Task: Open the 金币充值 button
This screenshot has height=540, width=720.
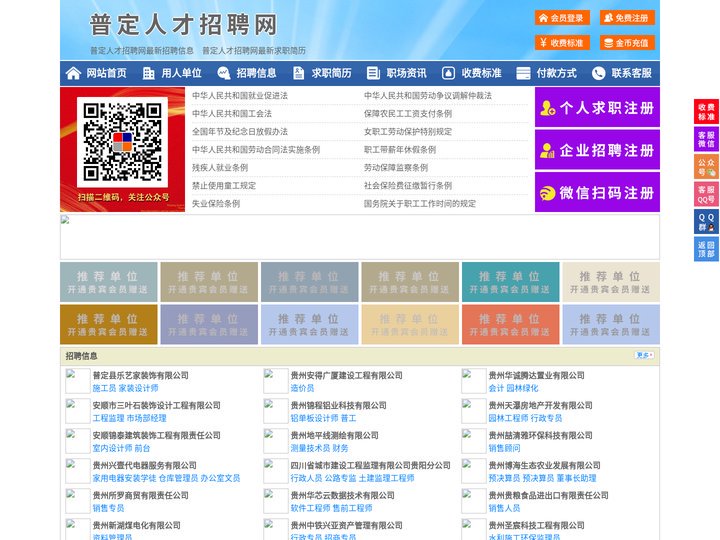Action: 627,43
